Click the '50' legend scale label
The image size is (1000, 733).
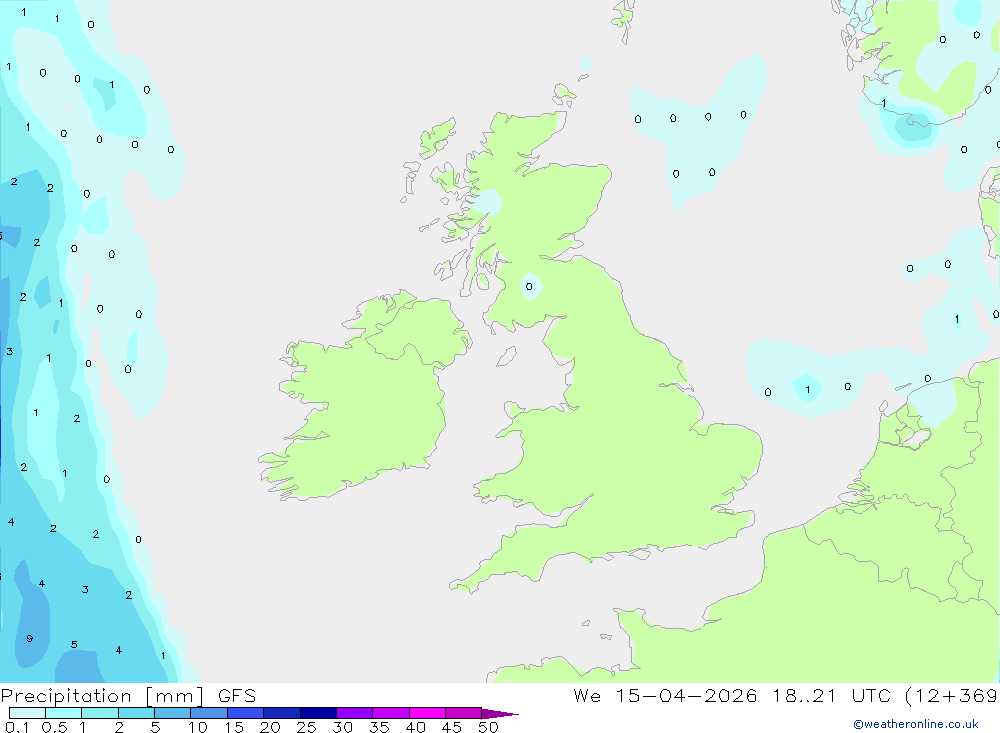(x=488, y=727)
